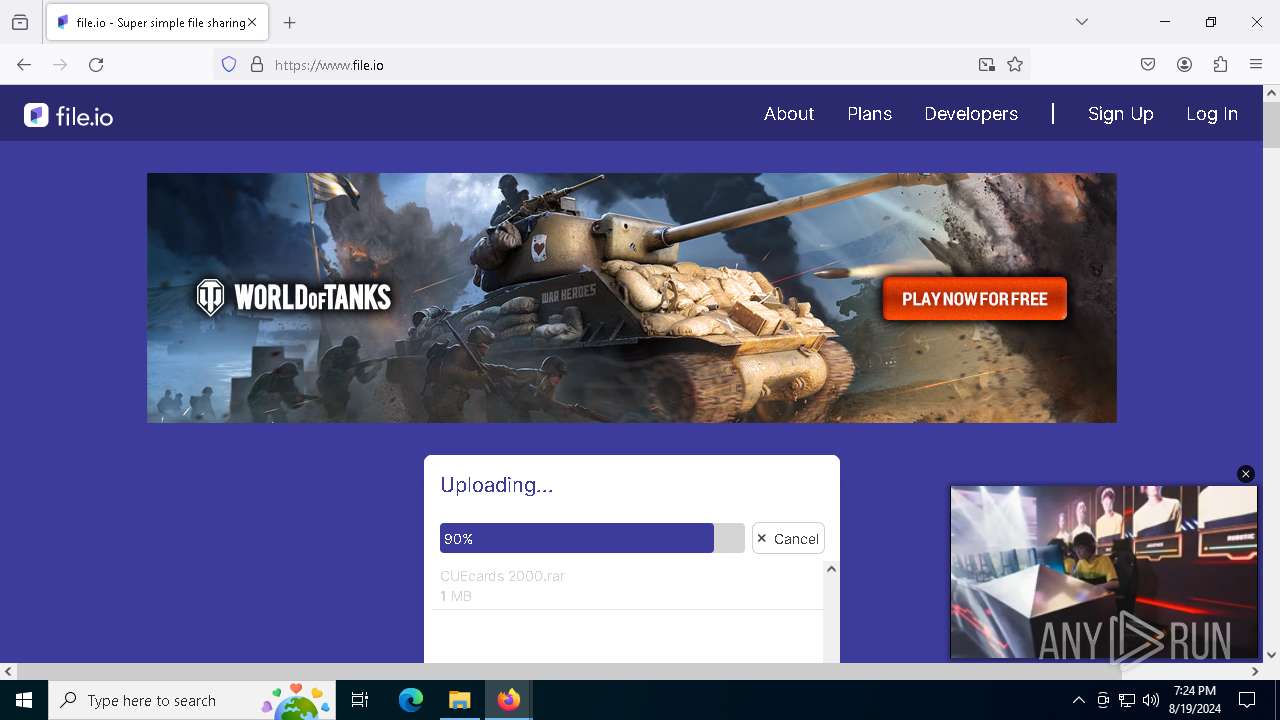Open the Plans page
The height and width of the screenshot is (720, 1280).
869,114
